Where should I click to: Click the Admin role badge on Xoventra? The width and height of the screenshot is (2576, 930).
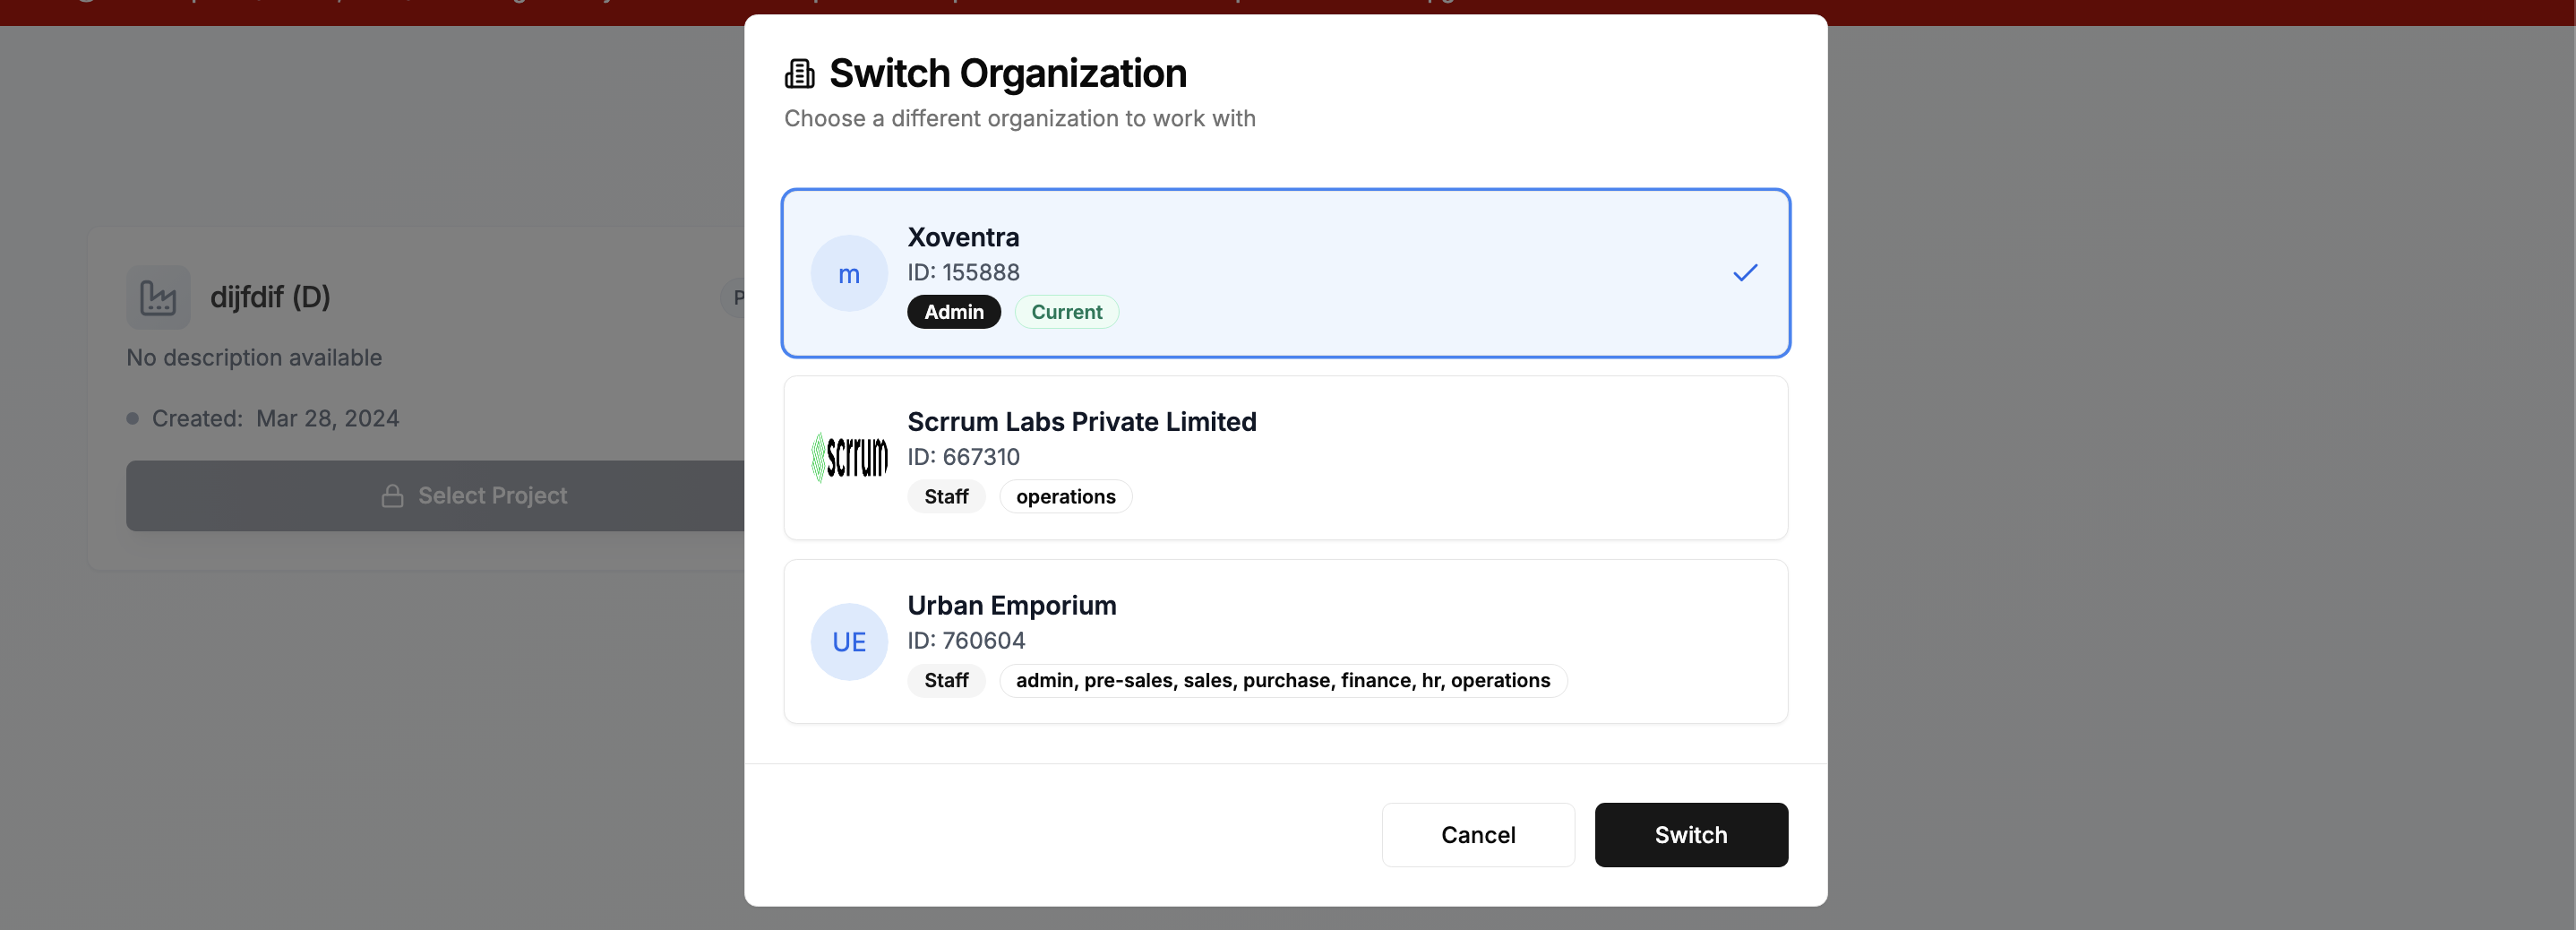coord(953,311)
